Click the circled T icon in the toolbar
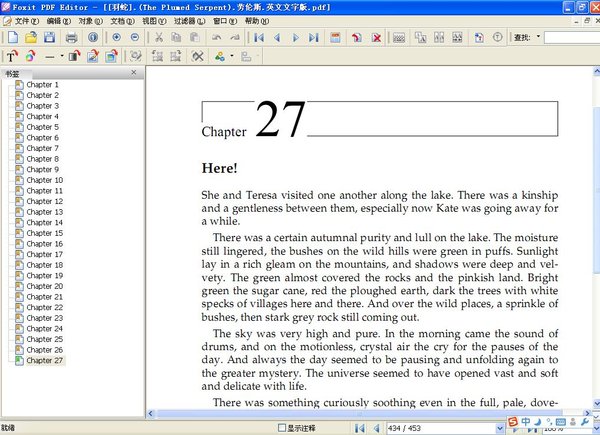 click(497, 37)
